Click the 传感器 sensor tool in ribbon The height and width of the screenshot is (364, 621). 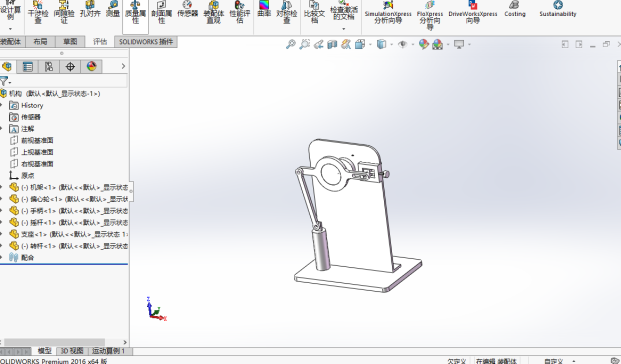click(x=187, y=10)
